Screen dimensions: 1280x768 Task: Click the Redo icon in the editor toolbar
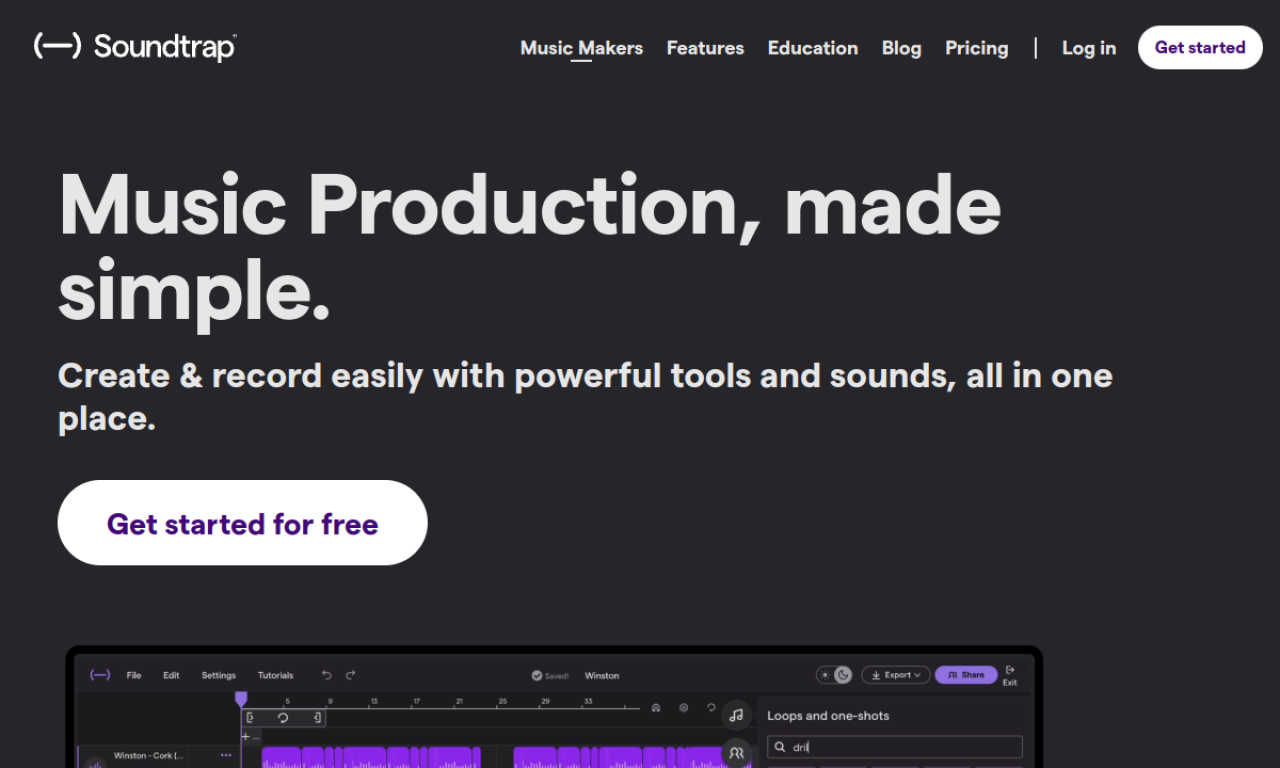[350, 675]
